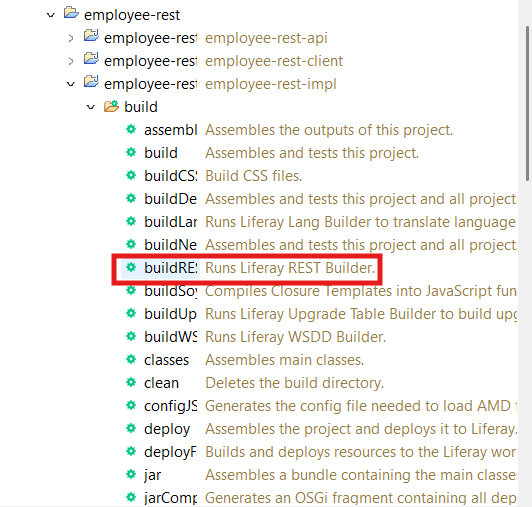Screen dimensions: 532x507
Task: Expand the employee-rest-client project node
Action: point(71,61)
